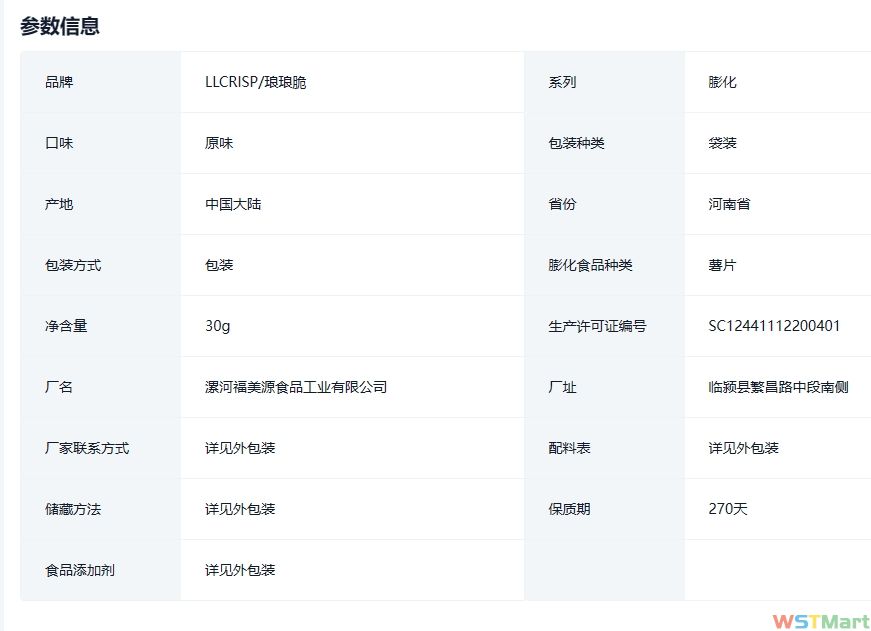Click the 中国大陆 origin value
The width and height of the screenshot is (871, 631).
click(x=233, y=204)
